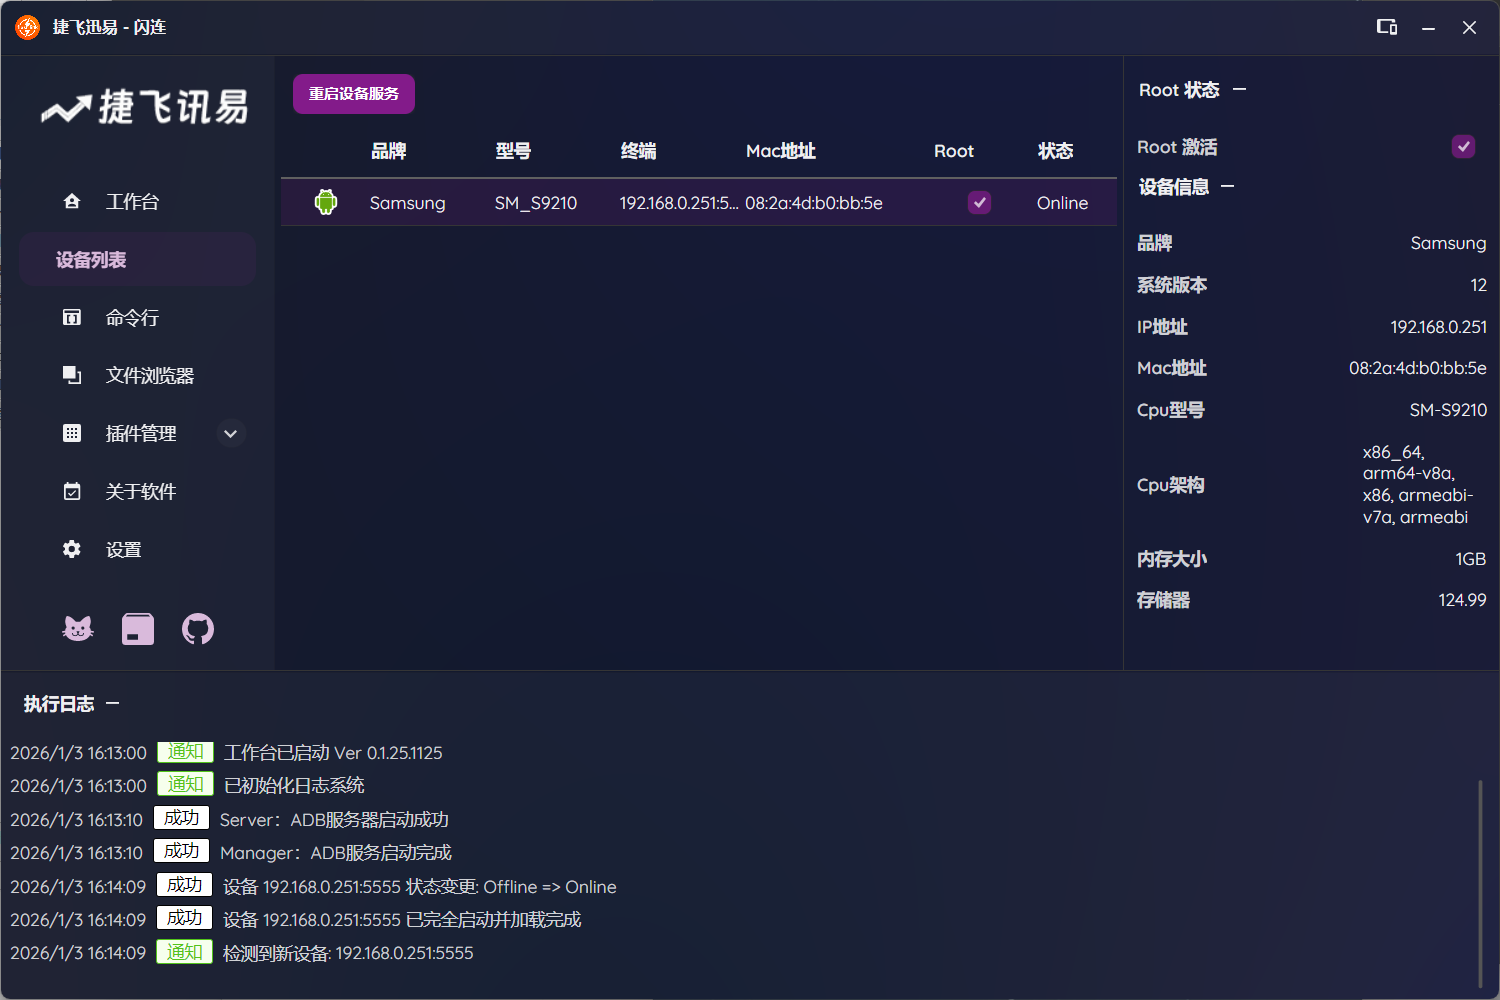
Task: Collapse the Root 状态 section
Action: pyautogui.click(x=1240, y=90)
